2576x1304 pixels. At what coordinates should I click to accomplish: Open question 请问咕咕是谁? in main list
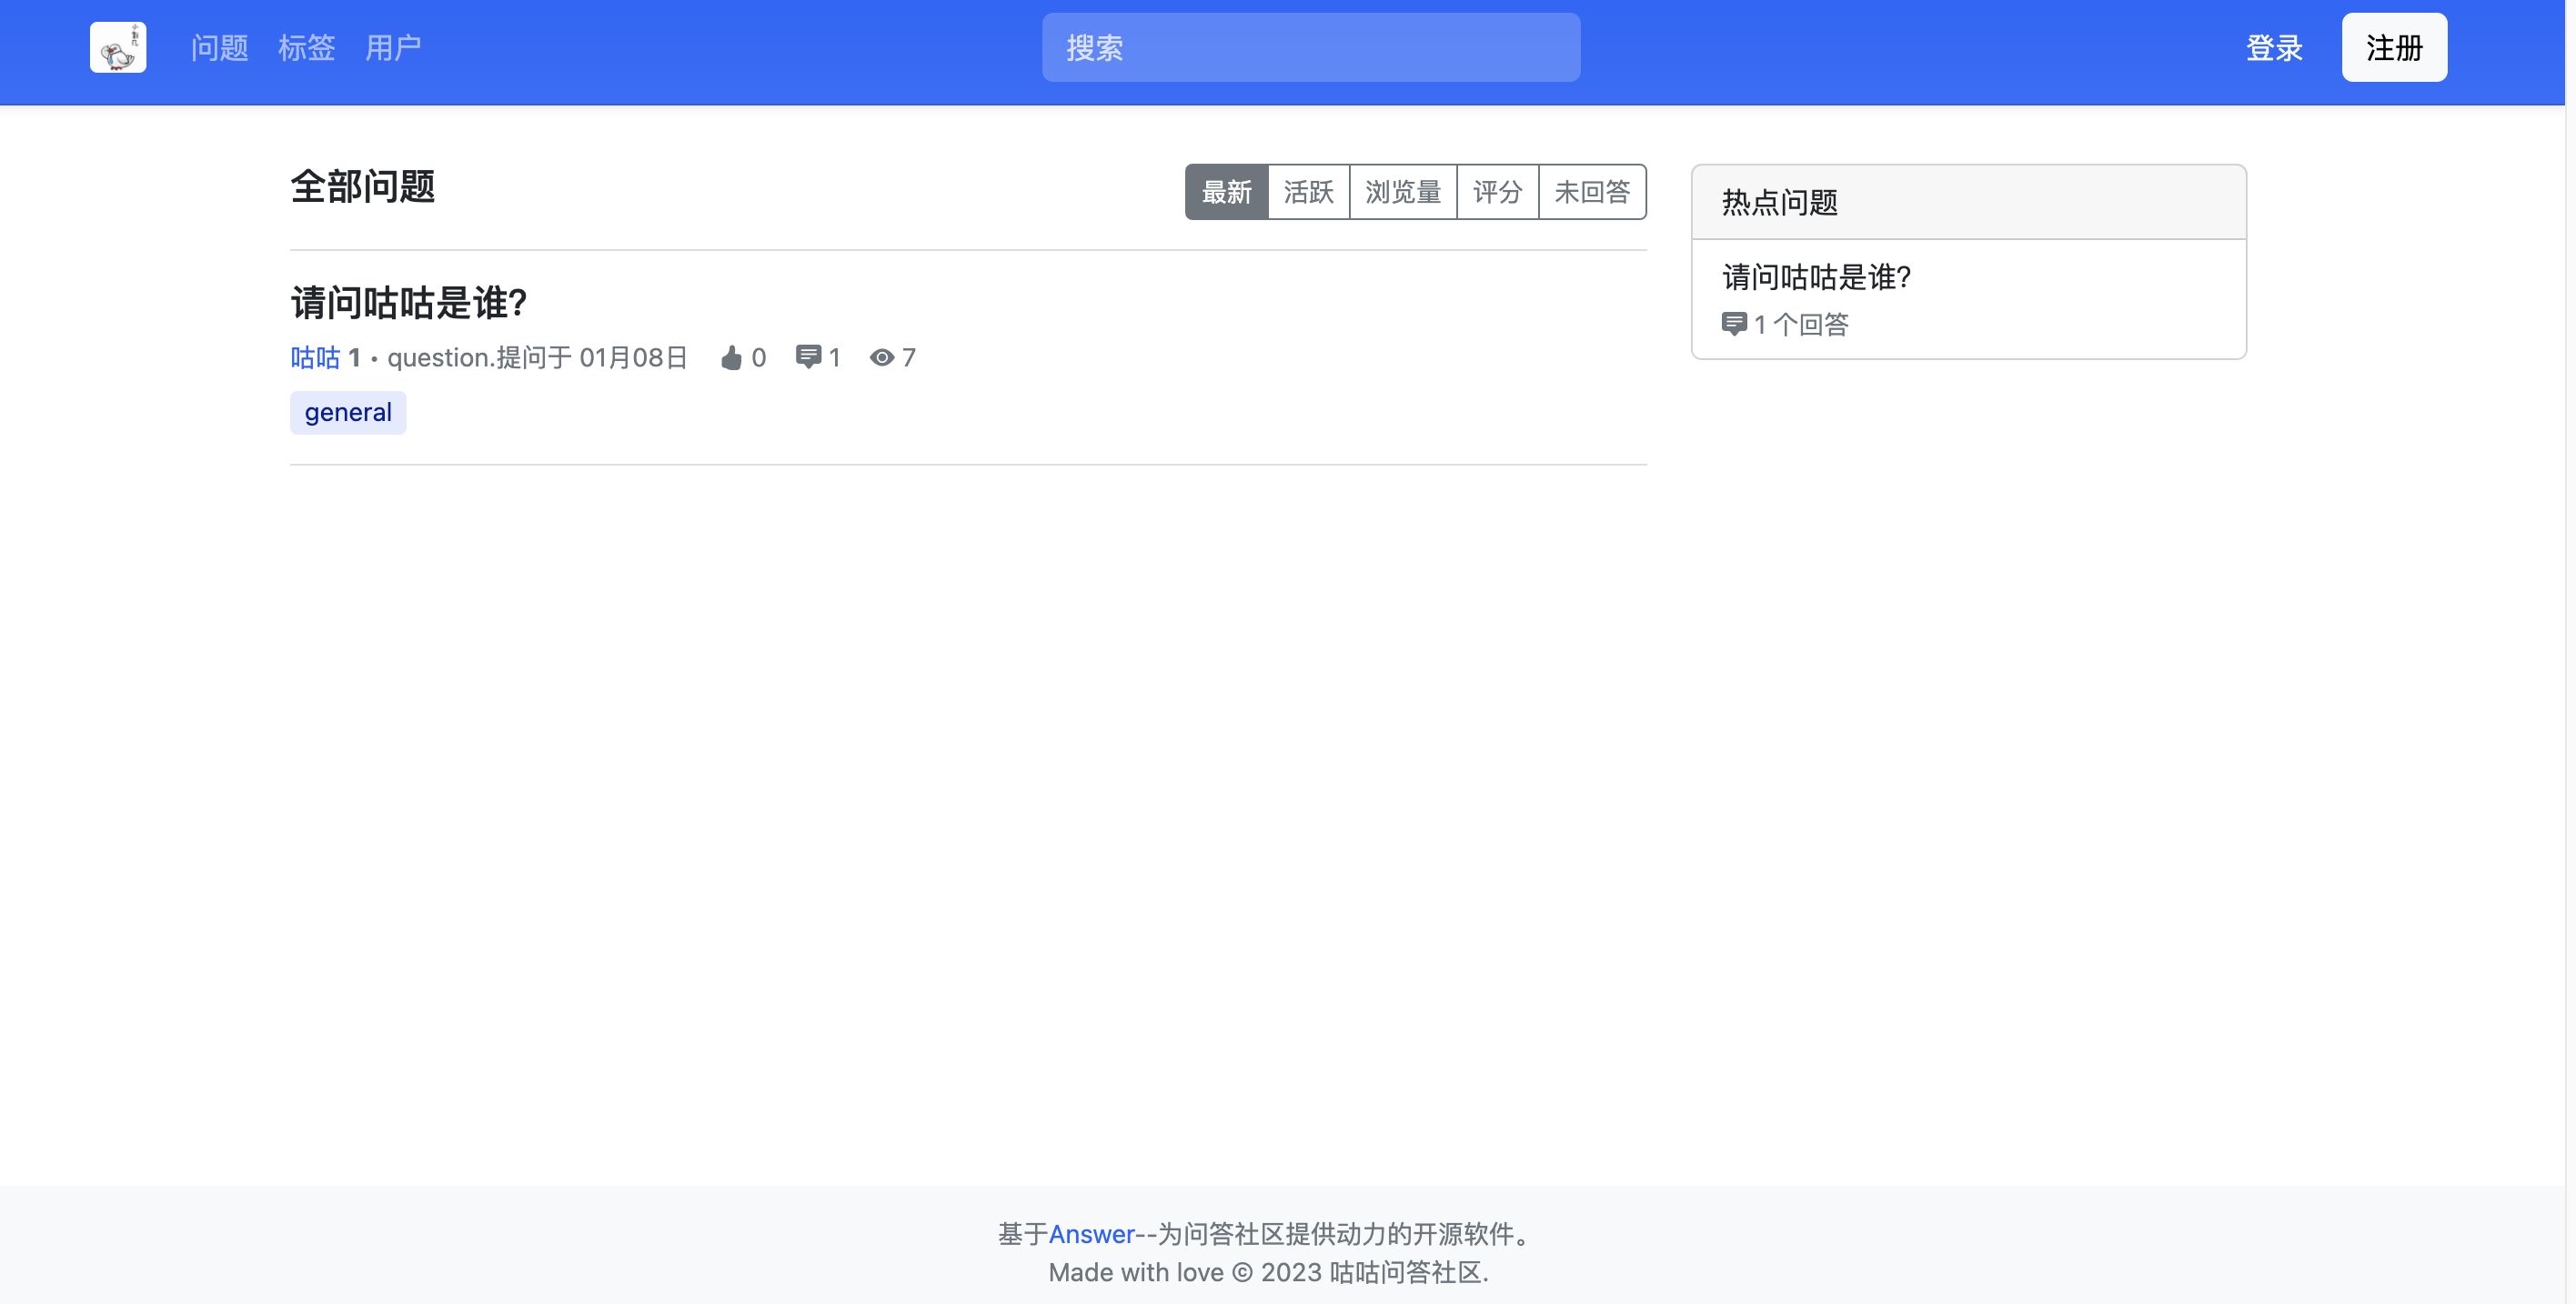point(408,303)
